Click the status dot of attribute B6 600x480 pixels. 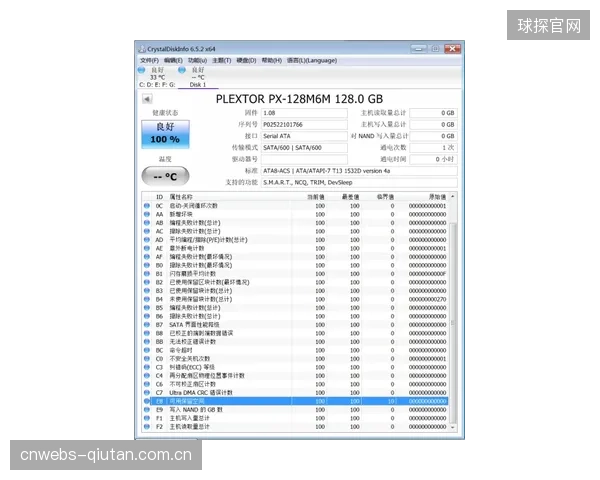147,316
